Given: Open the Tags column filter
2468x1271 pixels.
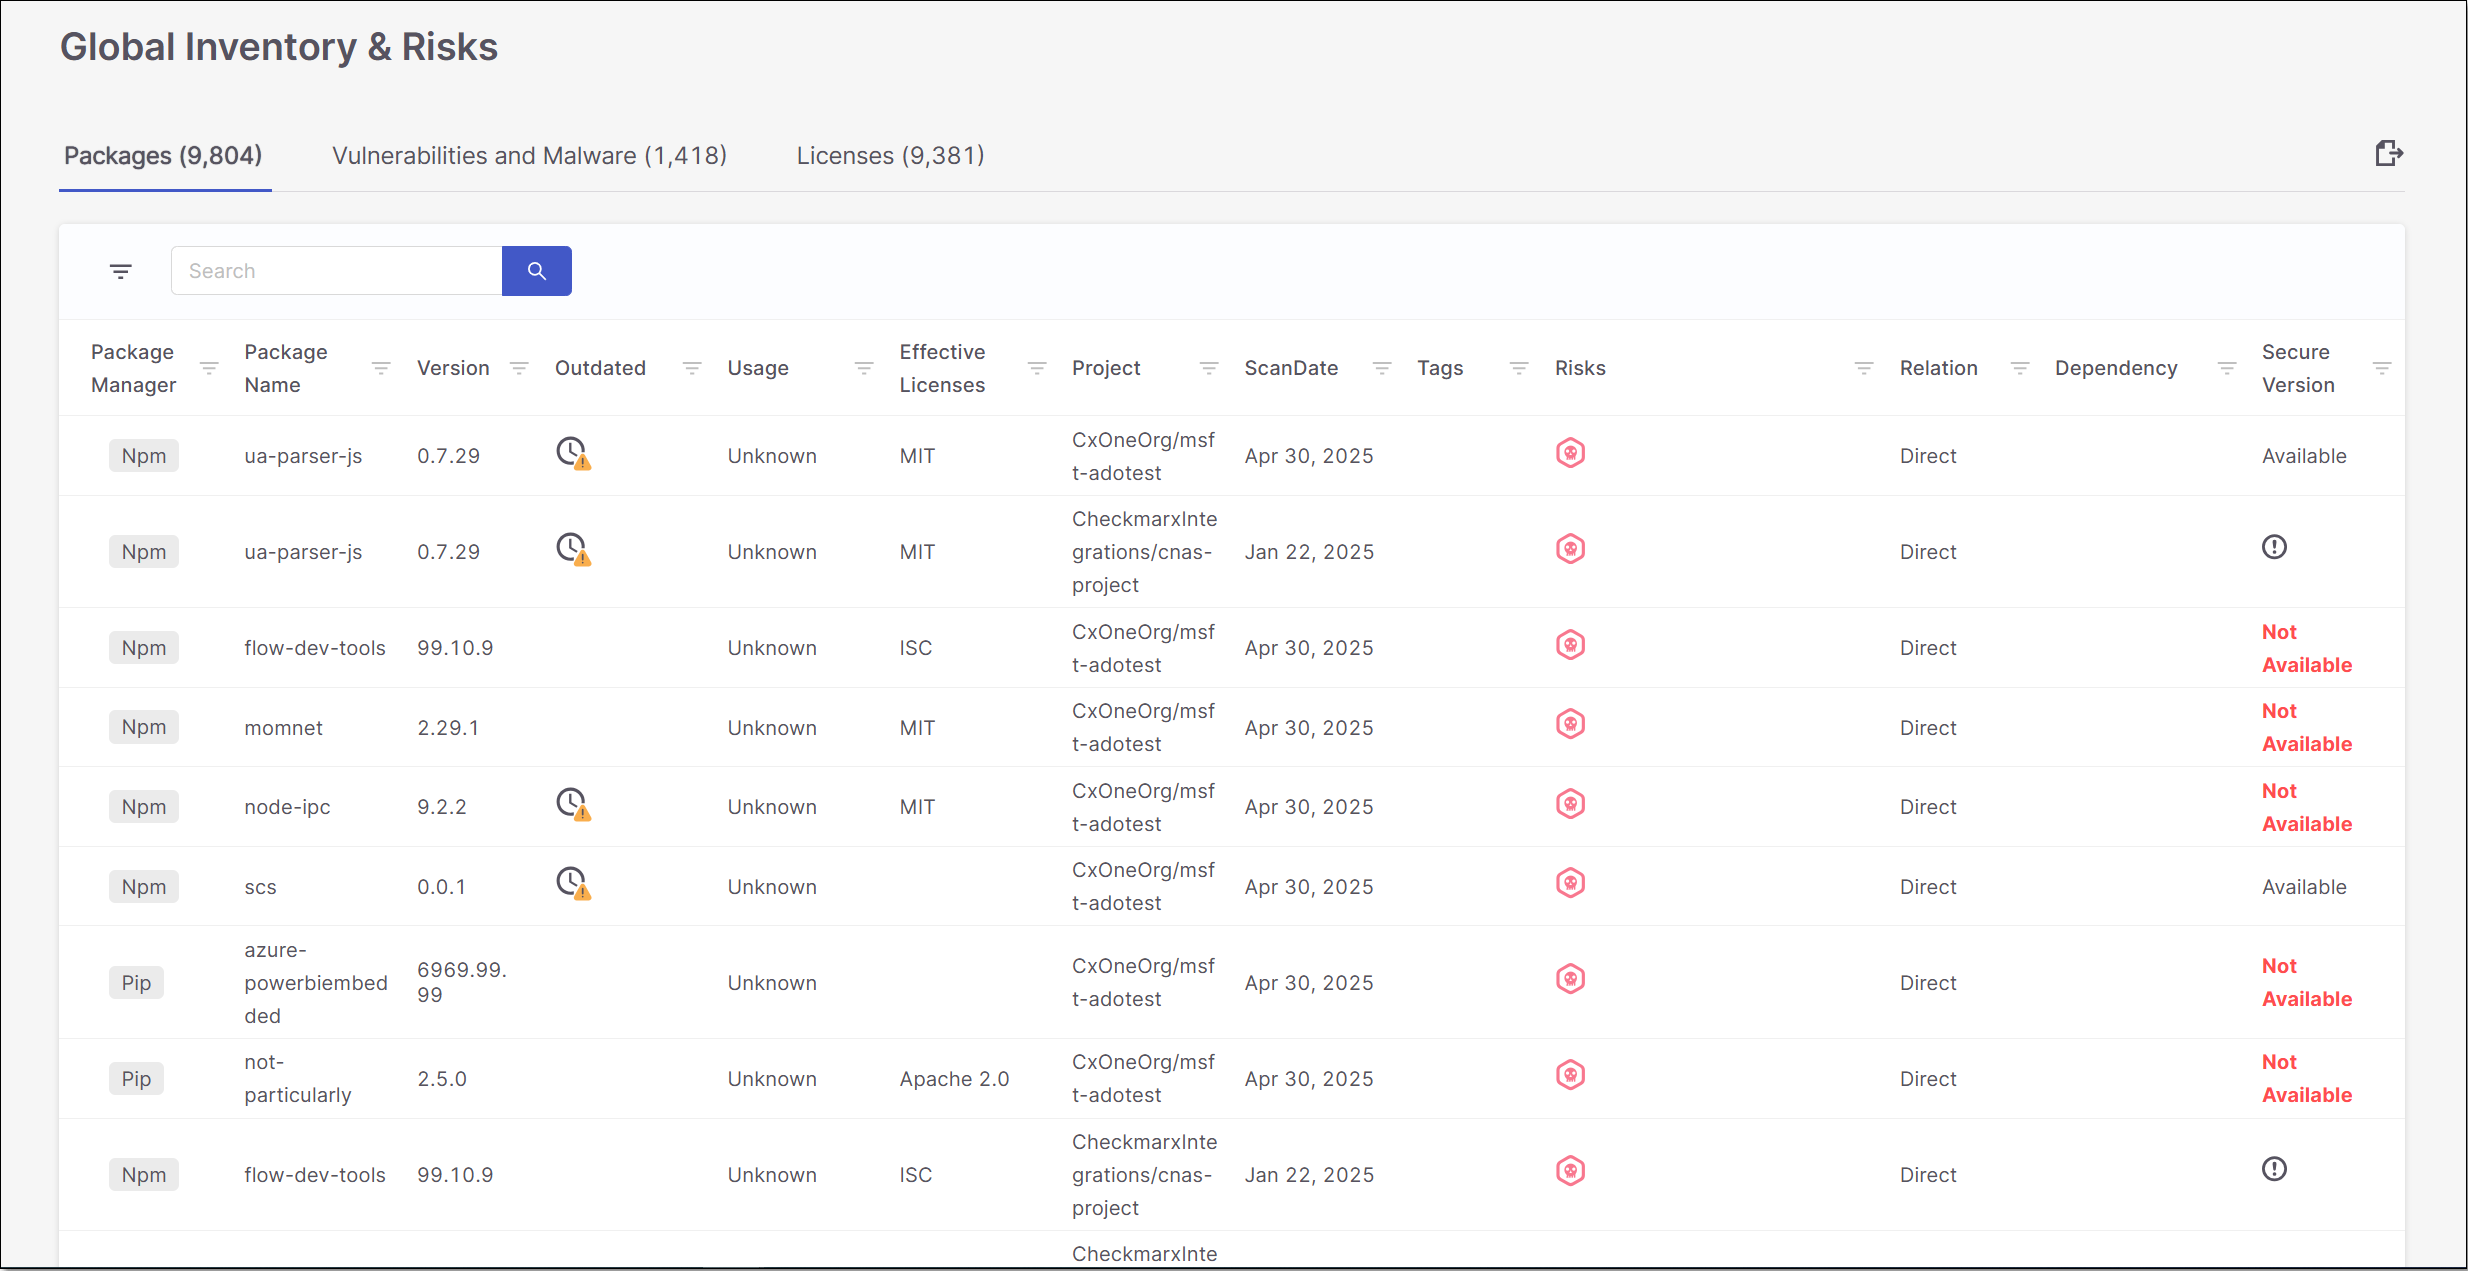Looking at the screenshot, I should [1519, 368].
